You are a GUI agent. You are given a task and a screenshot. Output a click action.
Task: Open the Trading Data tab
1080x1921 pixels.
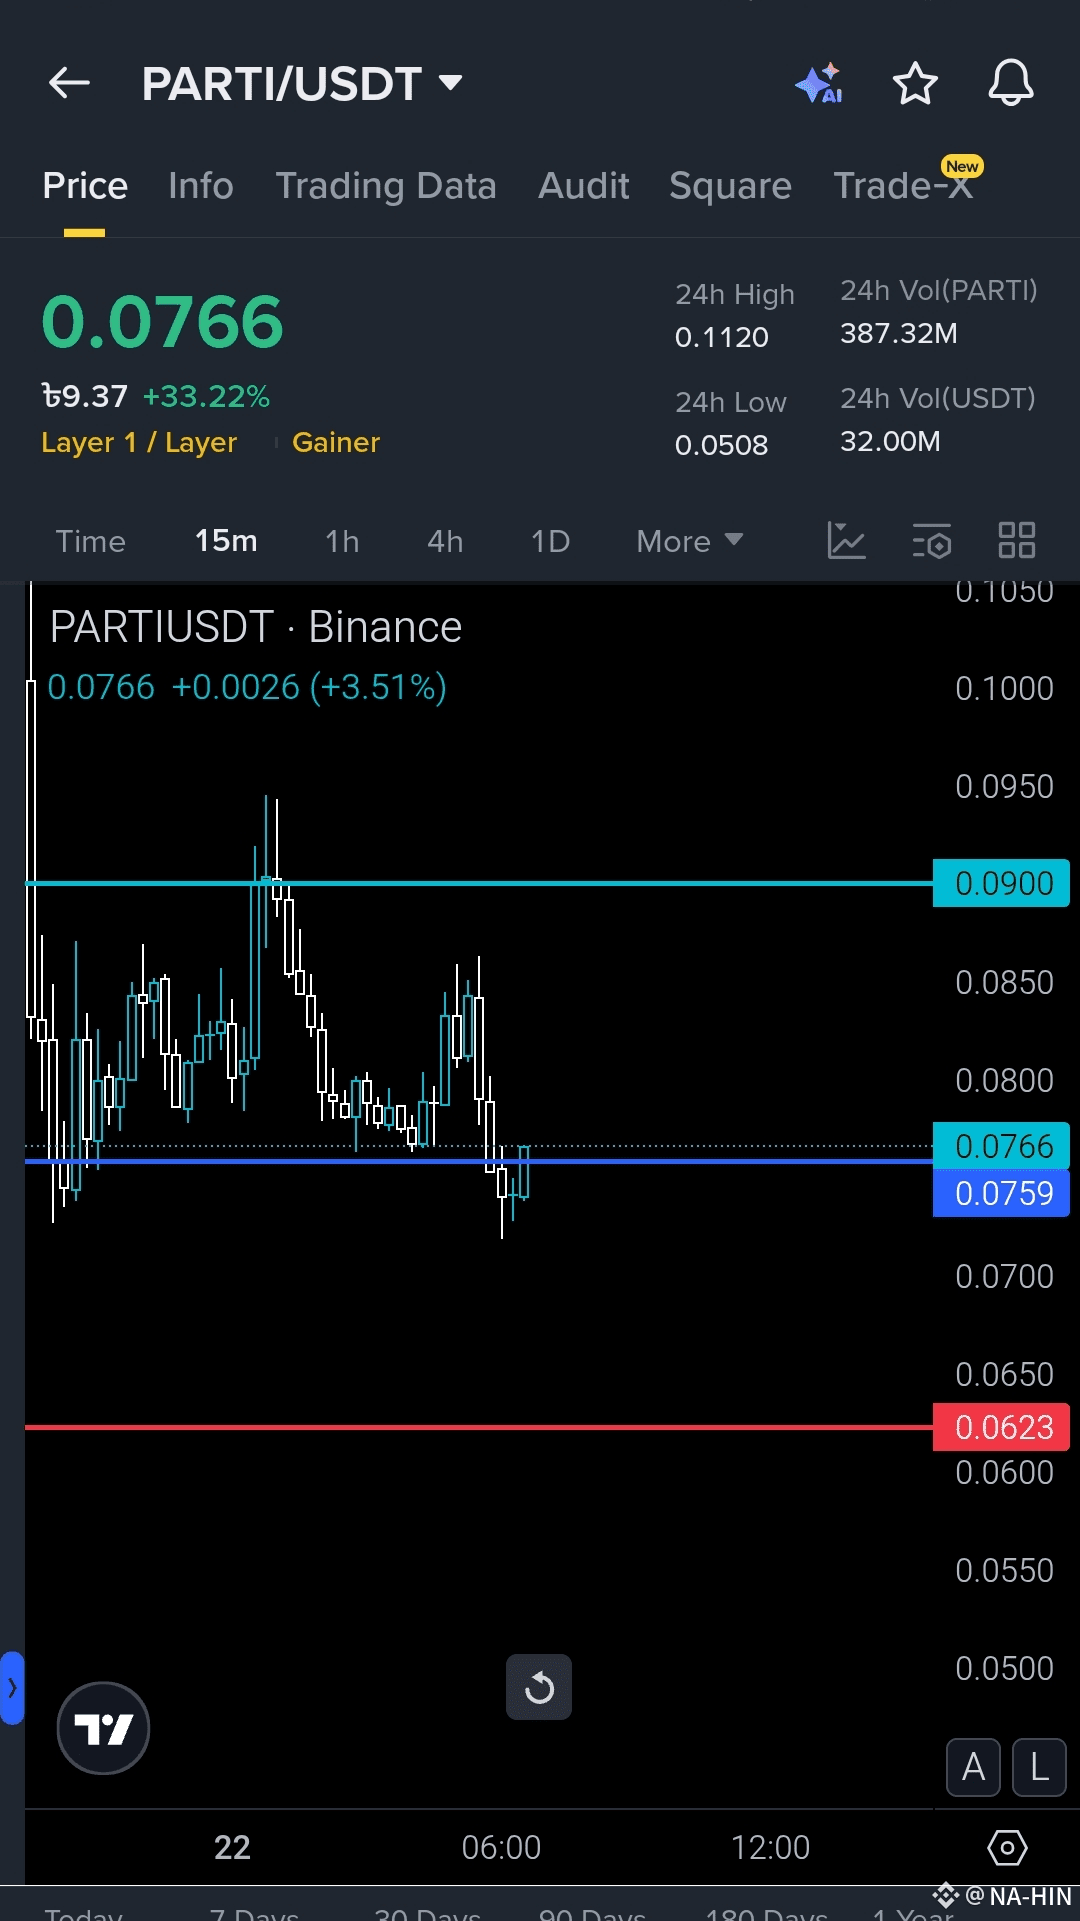coord(386,186)
